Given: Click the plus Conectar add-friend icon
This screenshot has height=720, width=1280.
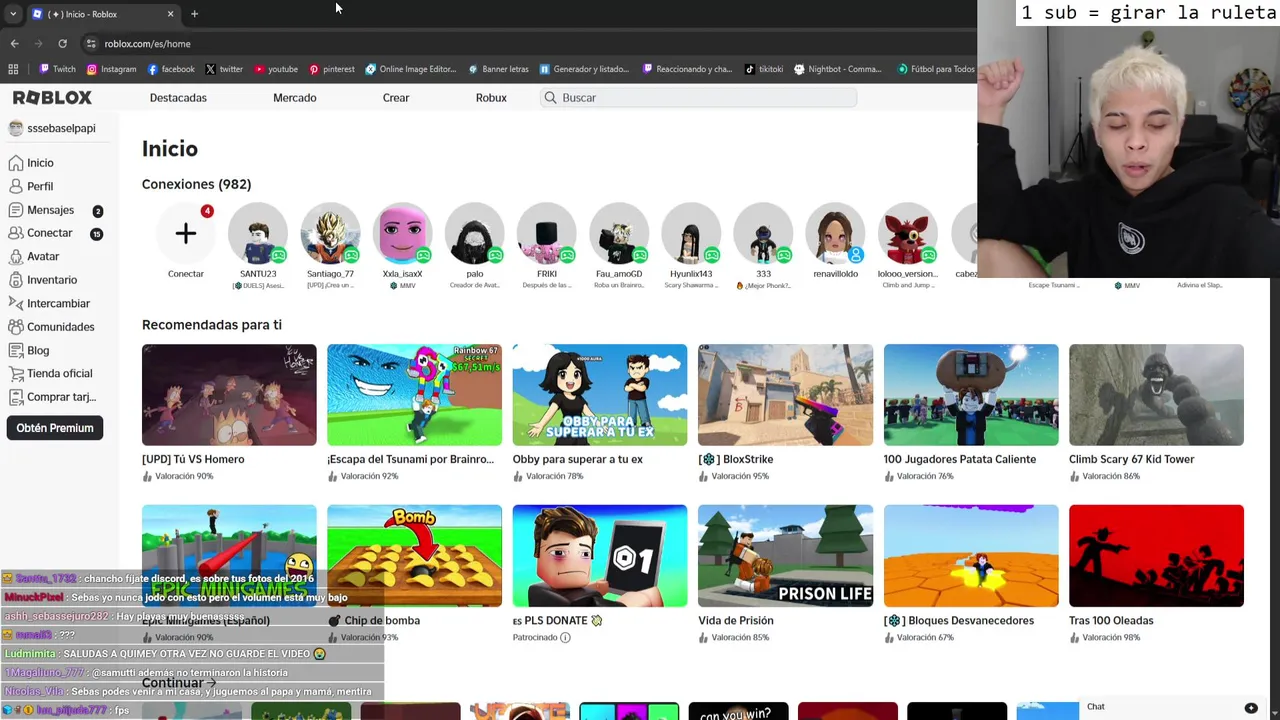Looking at the screenshot, I should coord(185,234).
